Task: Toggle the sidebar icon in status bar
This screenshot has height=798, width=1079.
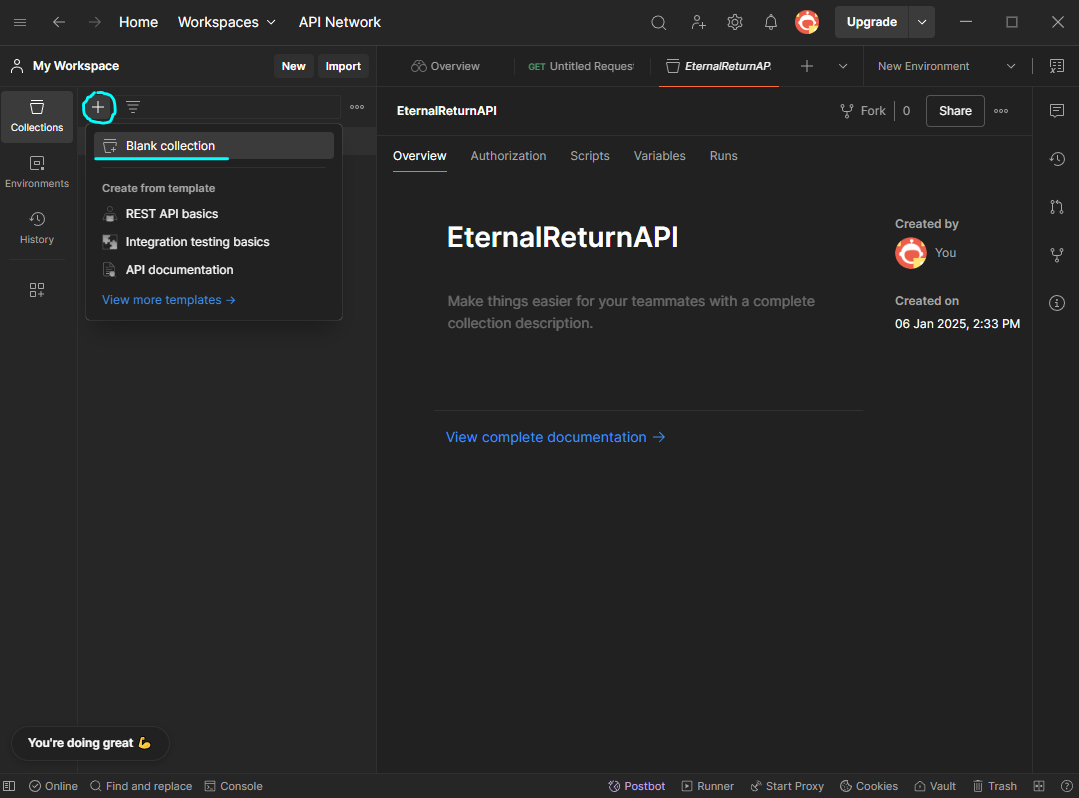Action: click(9, 786)
